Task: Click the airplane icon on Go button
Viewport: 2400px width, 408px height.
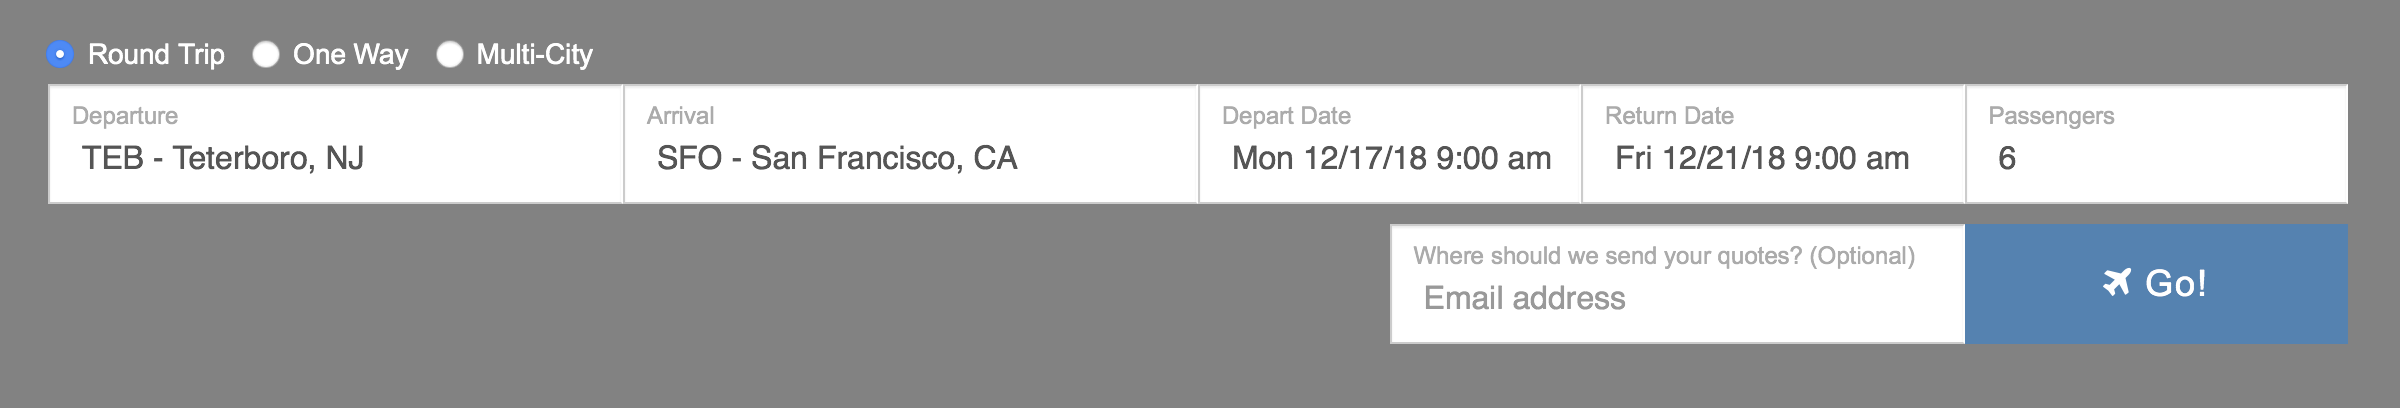Action: click(2117, 283)
